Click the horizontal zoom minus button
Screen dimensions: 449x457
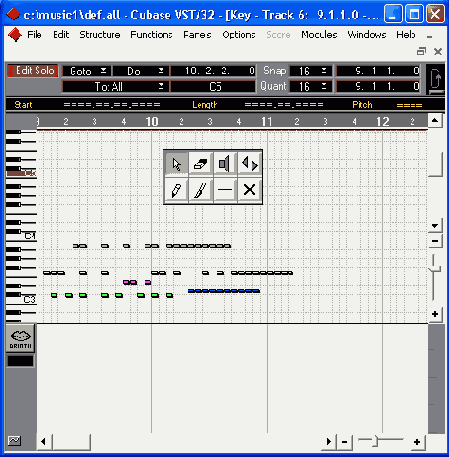pyautogui.click(x=345, y=442)
